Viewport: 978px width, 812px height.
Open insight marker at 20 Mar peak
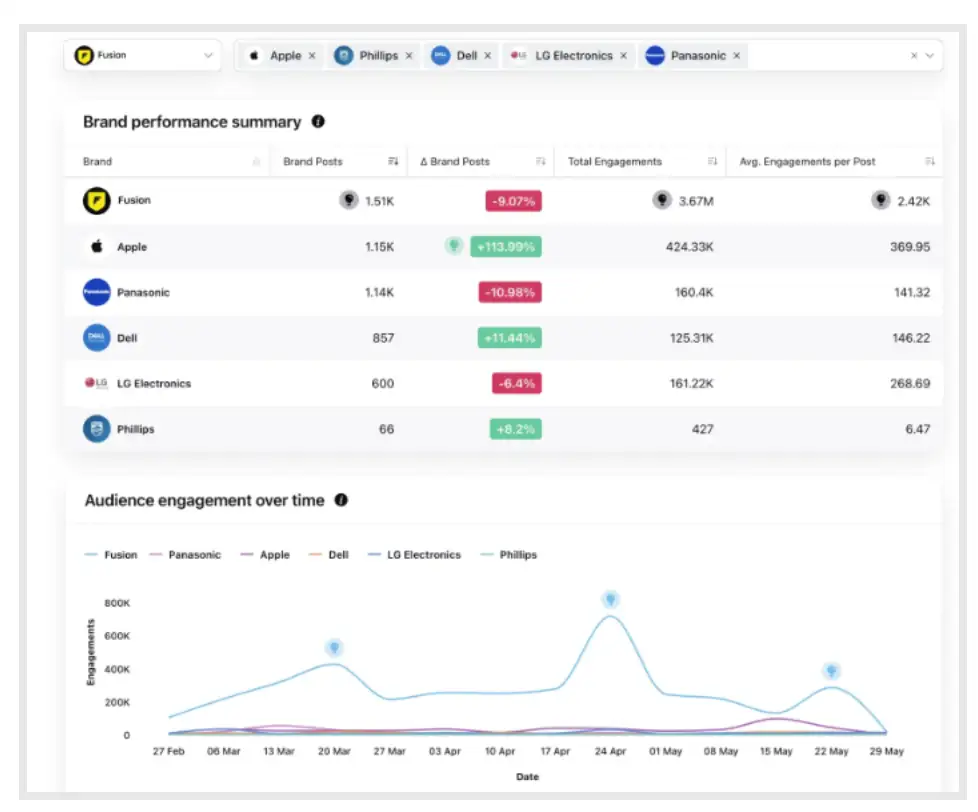(x=334, y=647)
